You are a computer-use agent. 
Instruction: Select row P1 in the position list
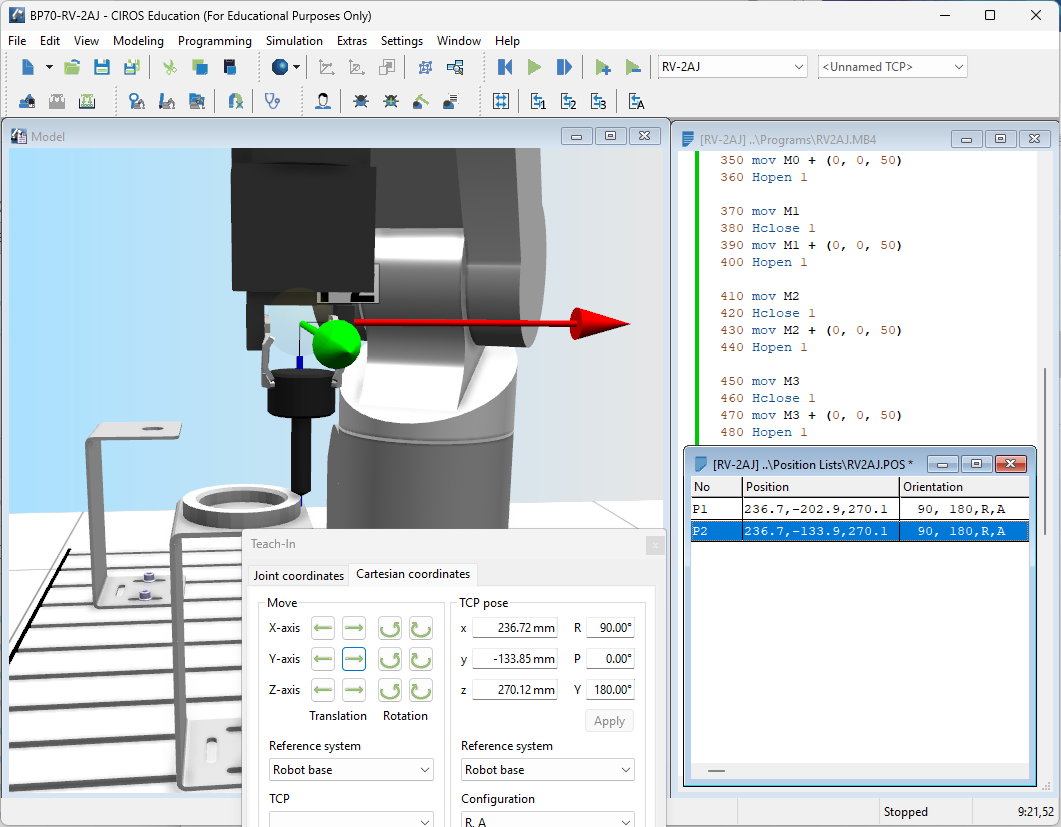pyautogui.click(x=860, y=509)
